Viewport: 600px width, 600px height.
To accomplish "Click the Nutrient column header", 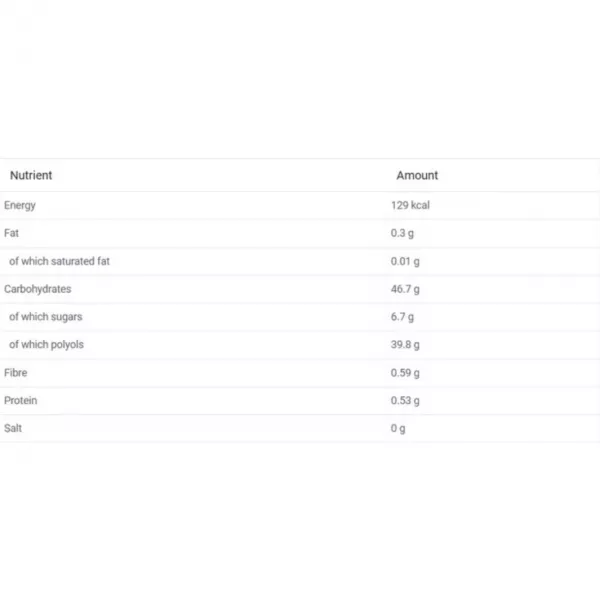I will point(31,175).
